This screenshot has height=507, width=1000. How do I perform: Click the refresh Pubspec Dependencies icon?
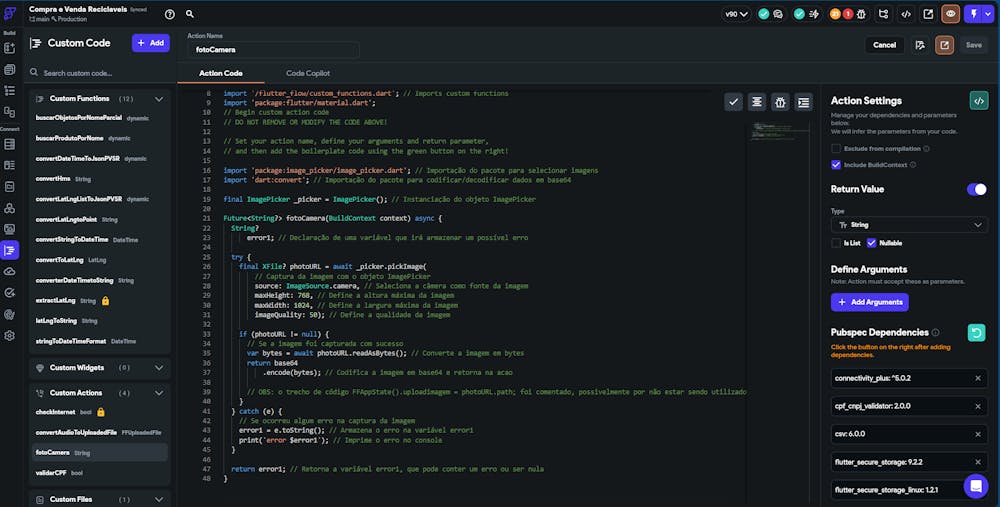[977, 332]
